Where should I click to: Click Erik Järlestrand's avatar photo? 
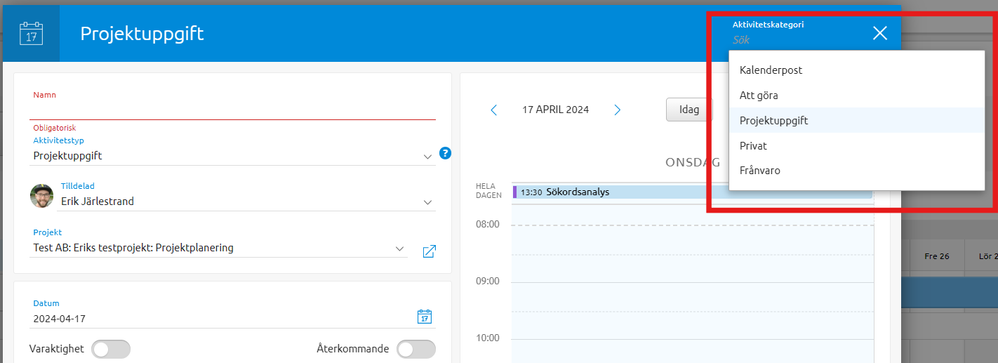[42, 196]
